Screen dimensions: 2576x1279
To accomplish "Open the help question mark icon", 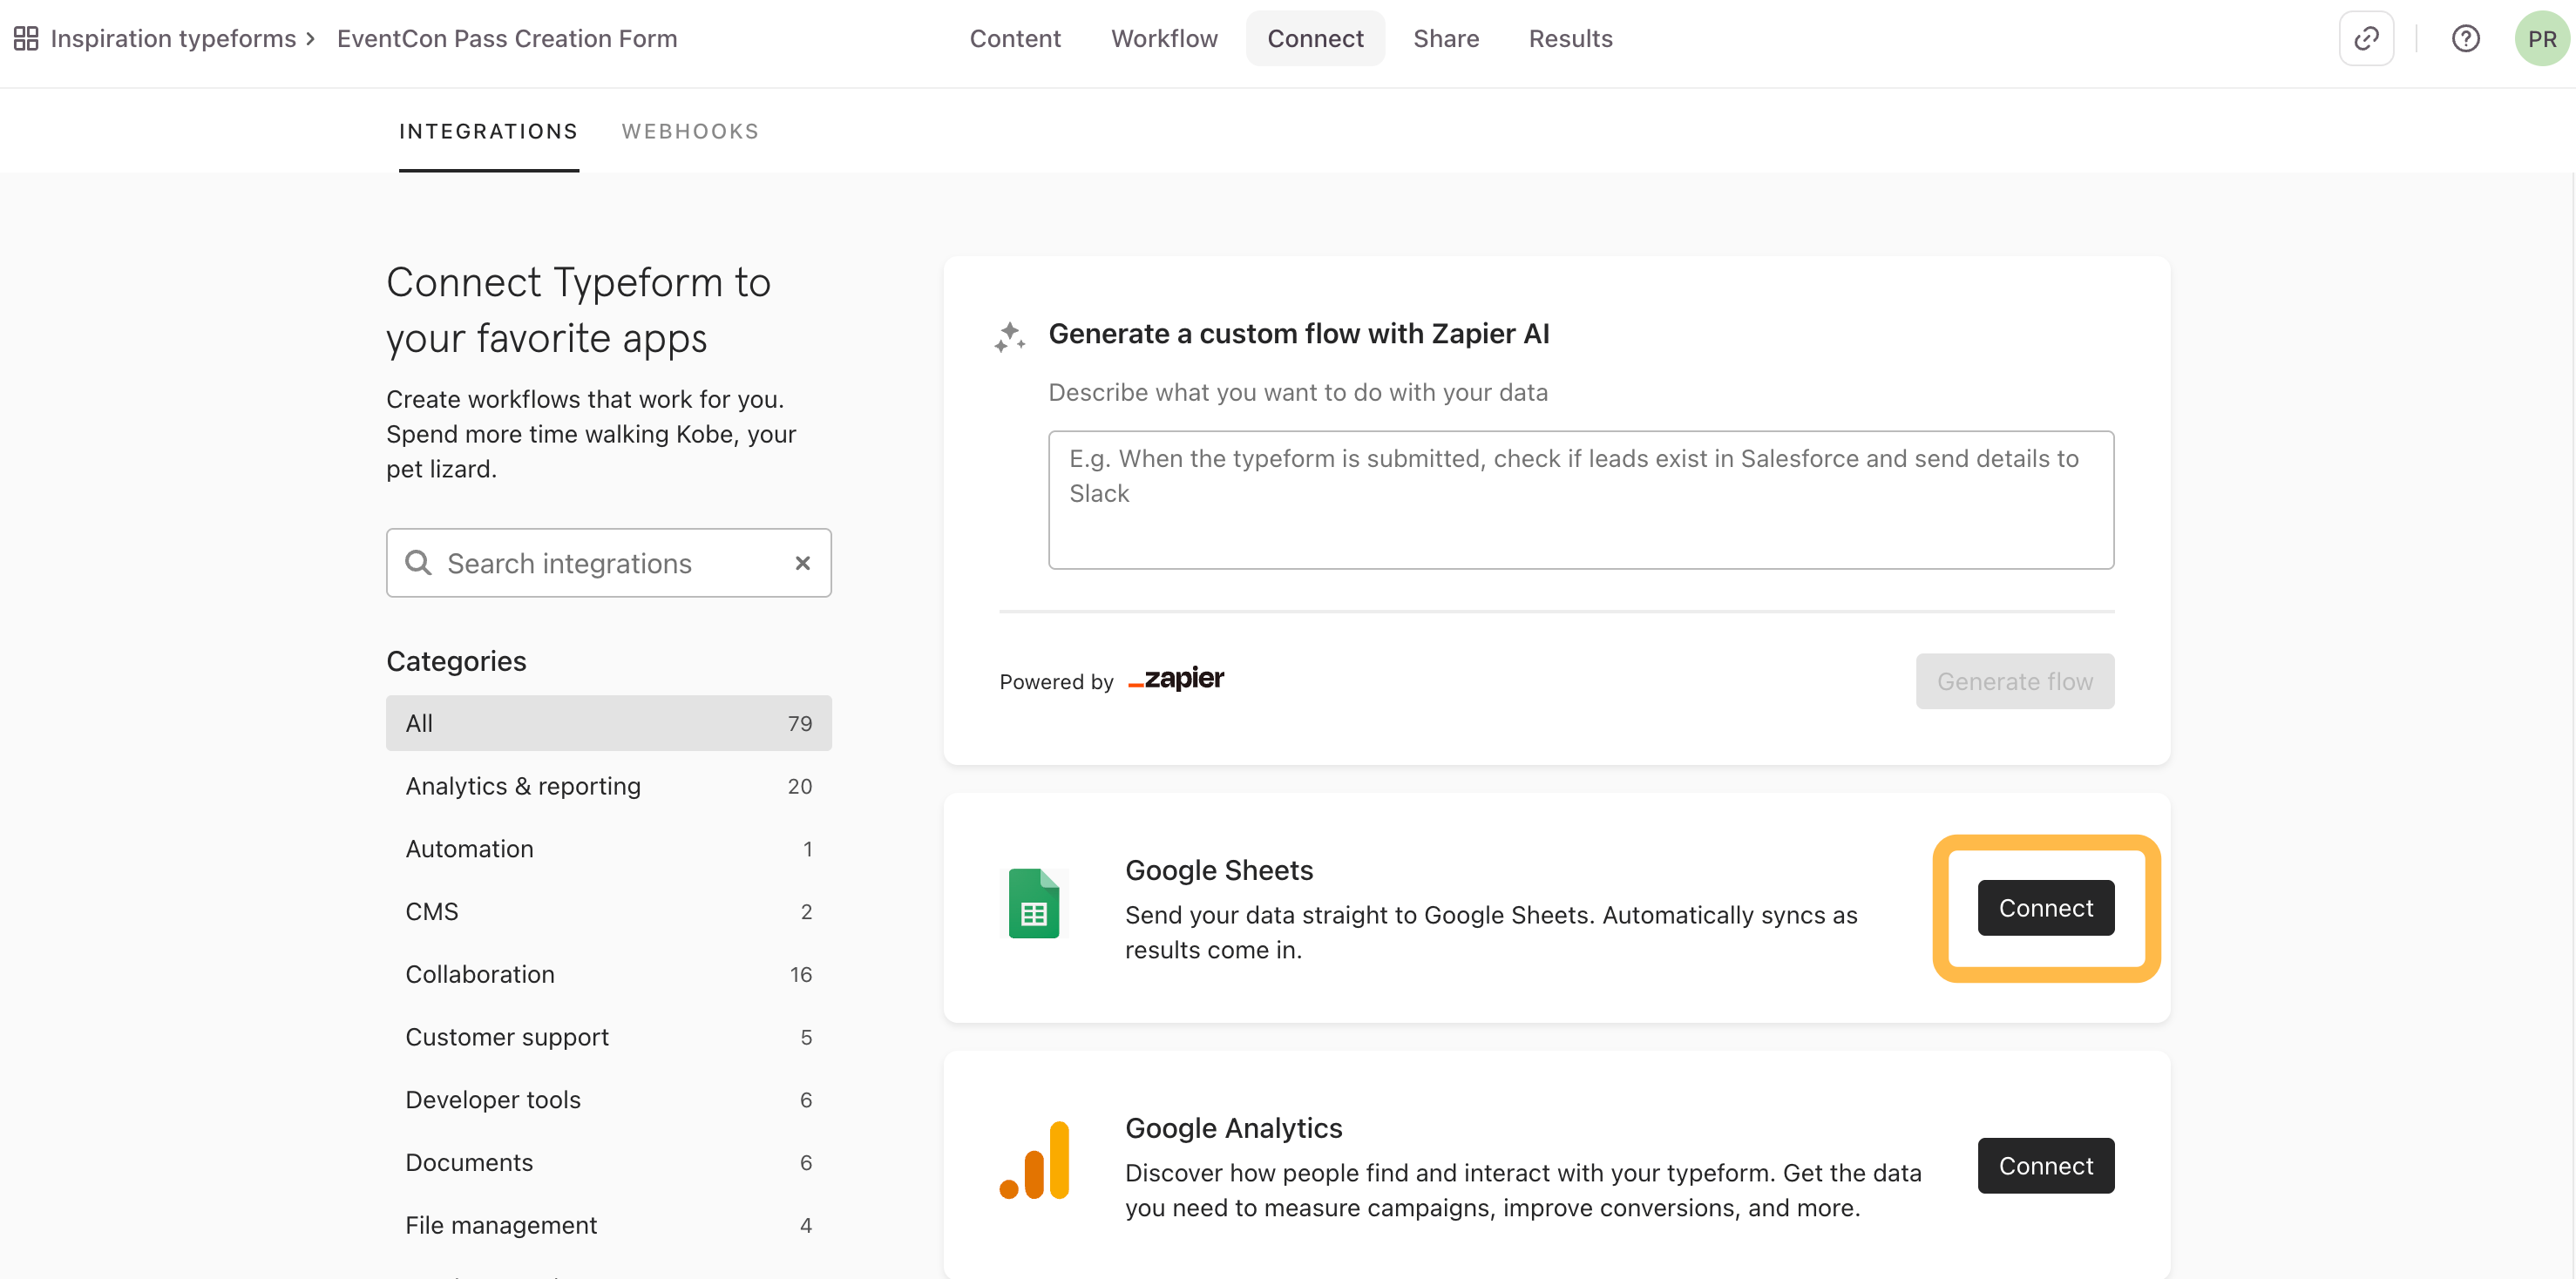I will click(x=2465, y=38).
